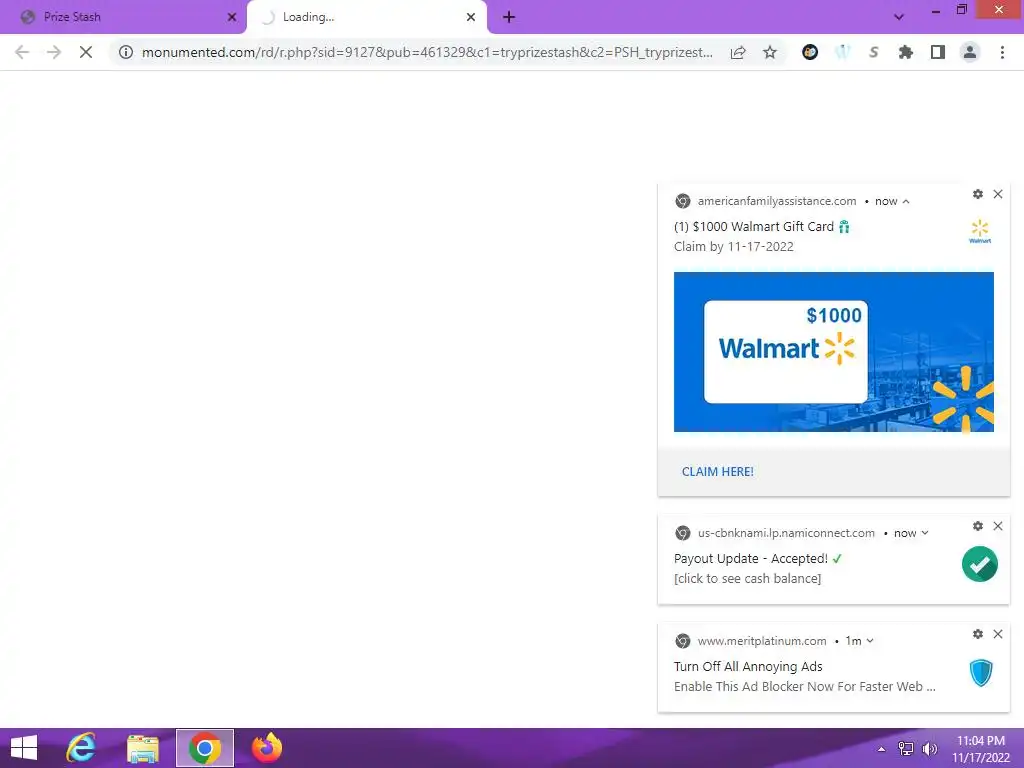Open settings for meritplatinum.com notification
This screenshot has height=768, width=1024.
coord(978,633)
